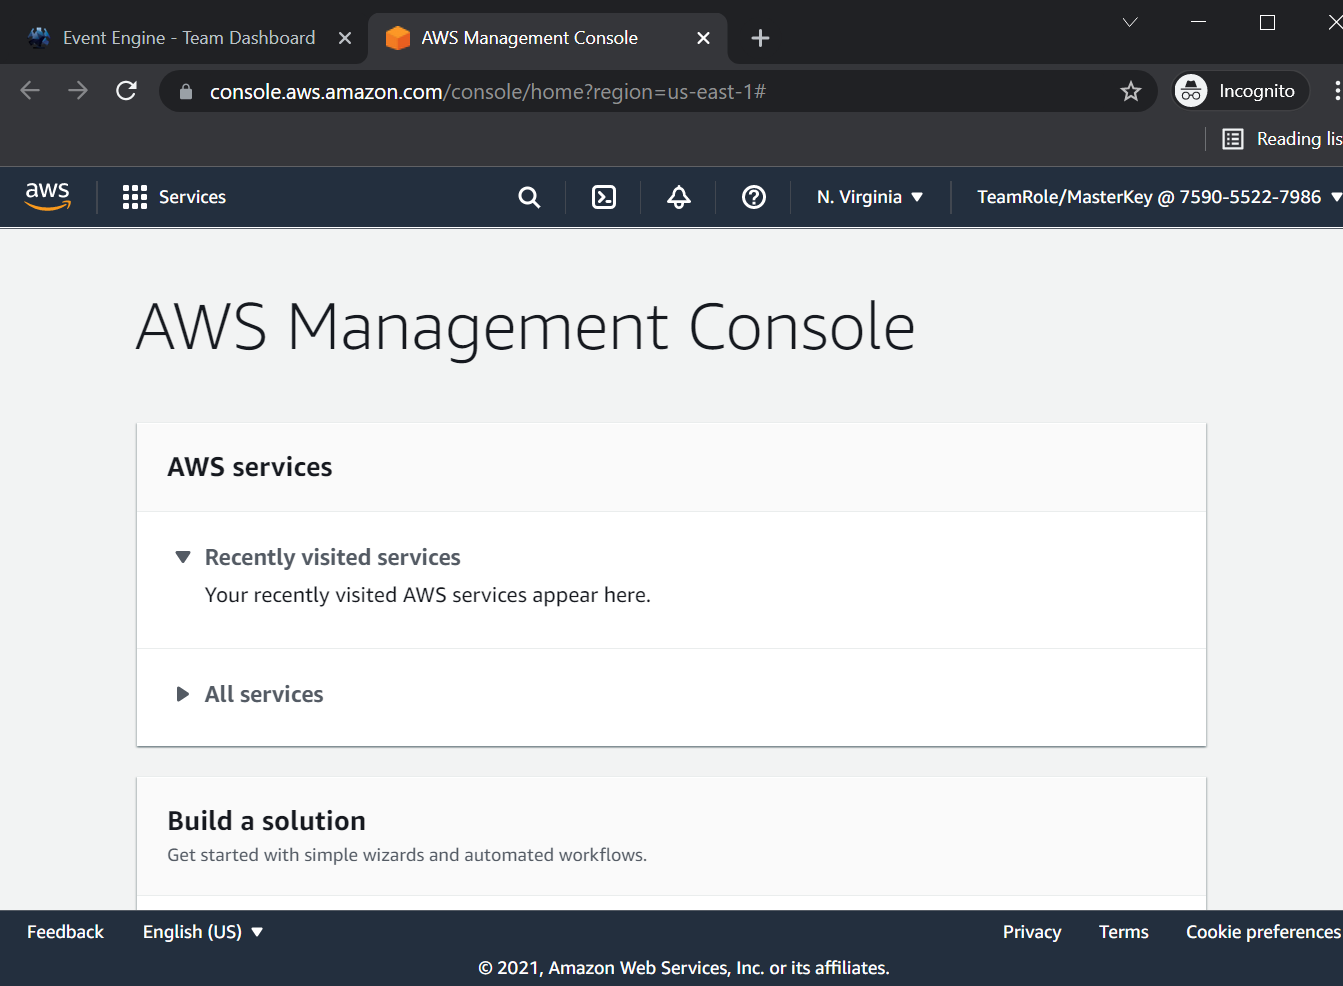Collapse the Recently visited services section
The height and width of the screenshot is (986, 1343).
pos(183,557)
